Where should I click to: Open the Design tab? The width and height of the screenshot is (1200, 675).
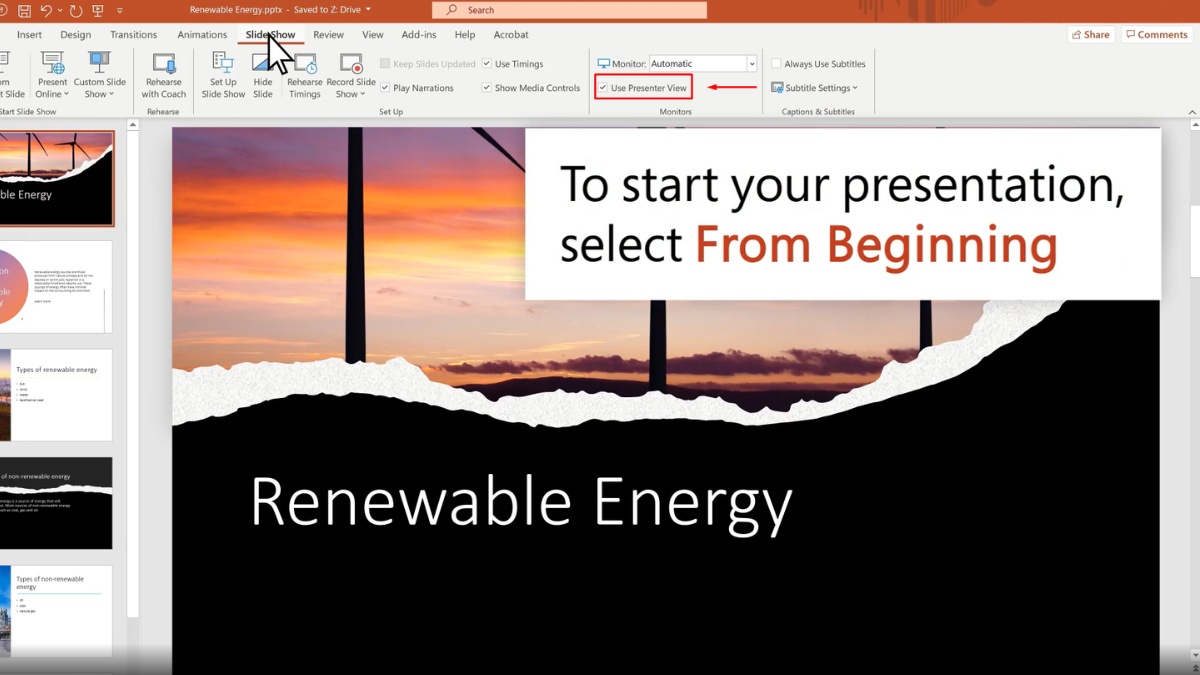75,34
